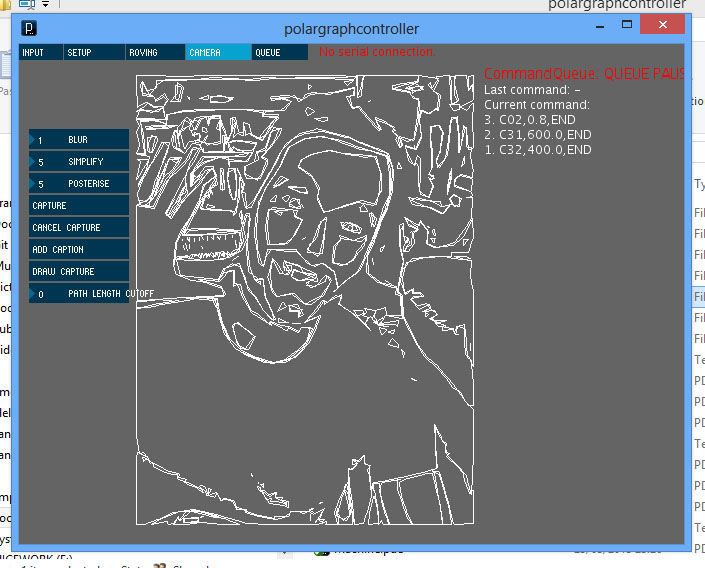Screen dimensions: 705x568
Task: Select the CAMERA tab
Action: [217, 52]
